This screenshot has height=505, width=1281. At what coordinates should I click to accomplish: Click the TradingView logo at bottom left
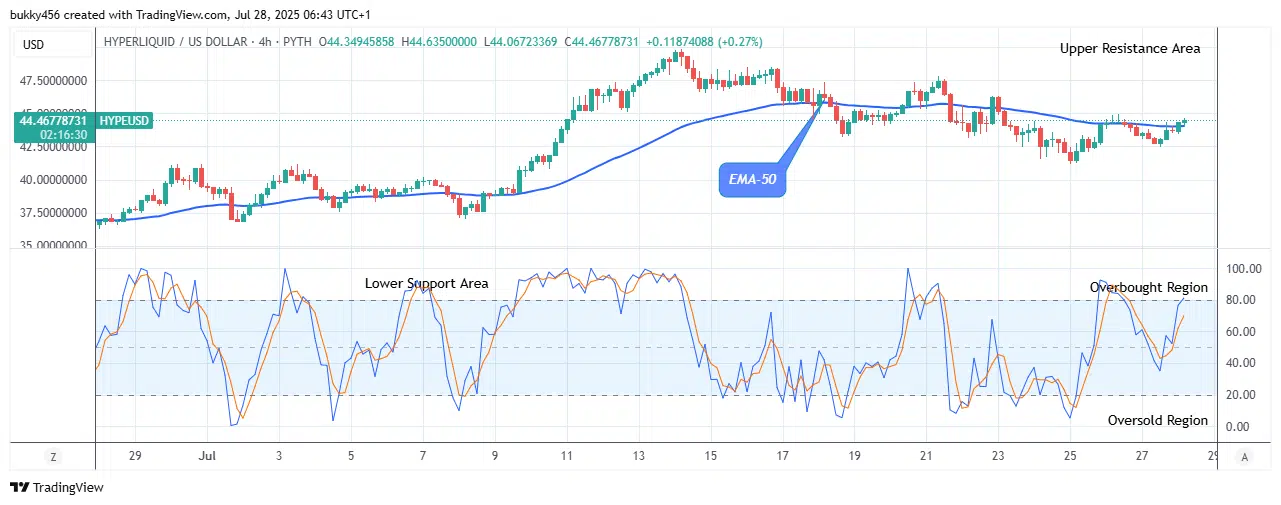click(57, 488)
